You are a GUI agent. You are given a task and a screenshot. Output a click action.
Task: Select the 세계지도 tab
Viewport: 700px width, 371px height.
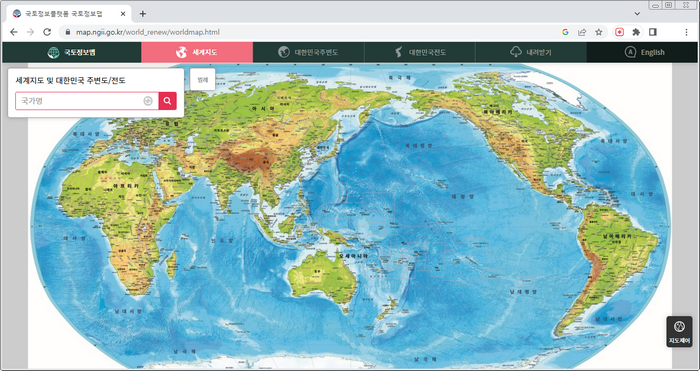point(197,52)
